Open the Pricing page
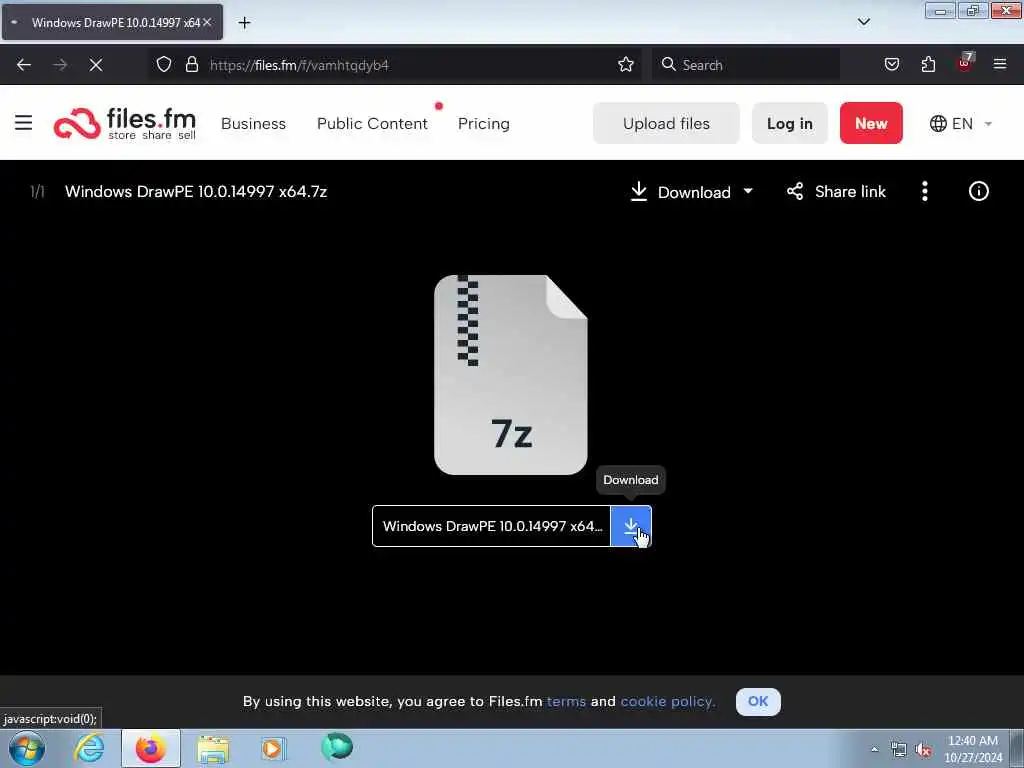The height and width of the screenshot is (768, 1024). pos(483,123)
